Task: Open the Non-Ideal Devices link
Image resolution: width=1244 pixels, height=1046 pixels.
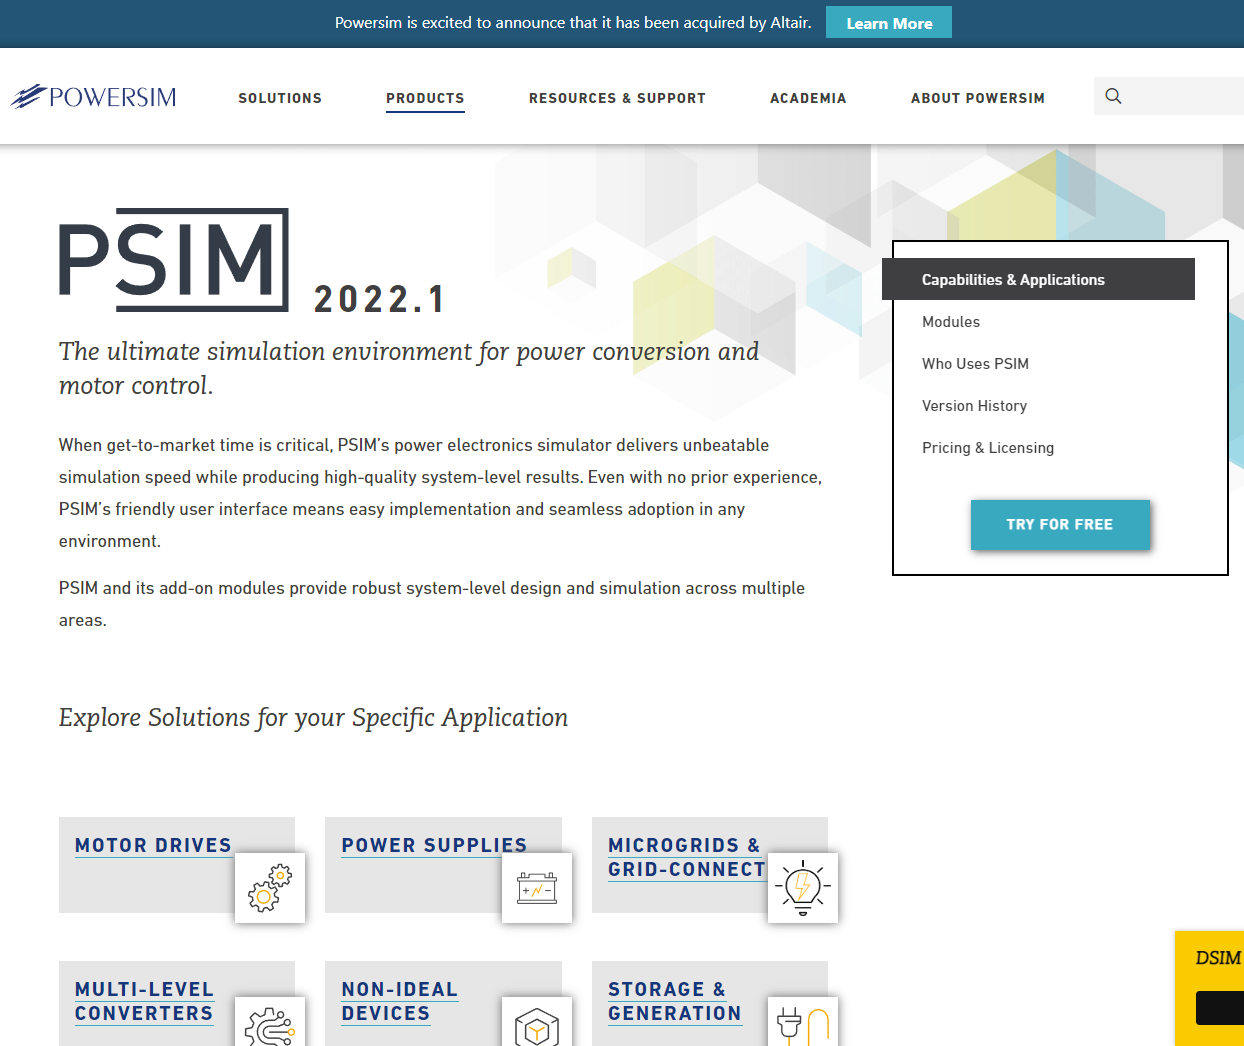Action: pyautogui.click(x=399, y=1001)
